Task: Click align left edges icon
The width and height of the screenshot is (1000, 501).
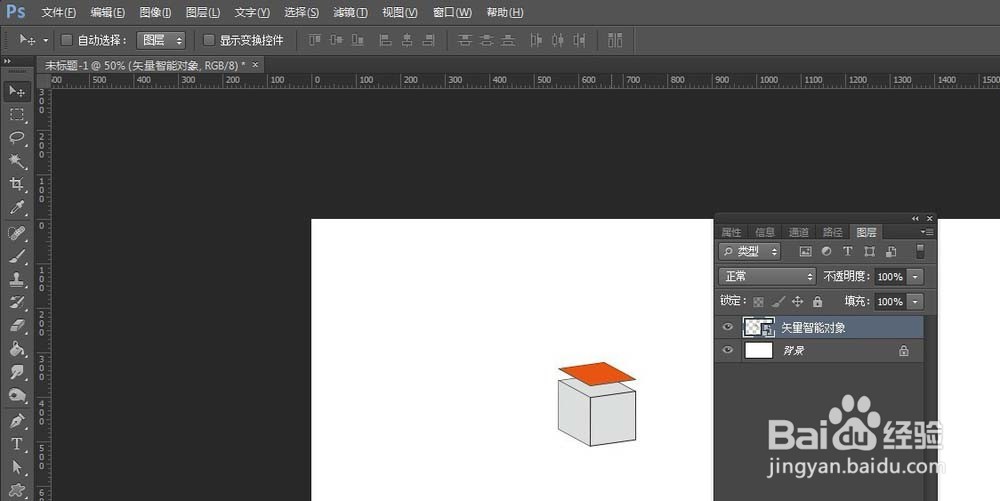Action: 385,40
